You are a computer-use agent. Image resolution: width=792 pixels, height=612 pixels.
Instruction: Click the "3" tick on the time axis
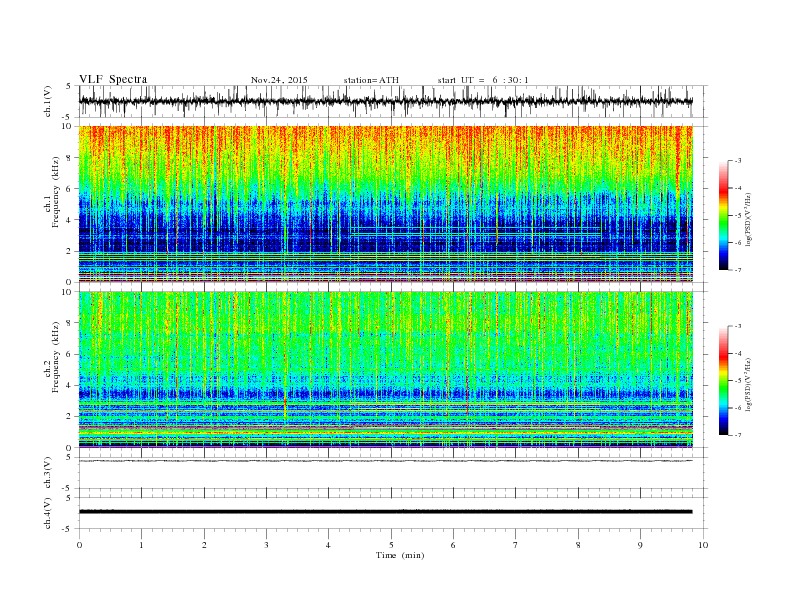tap(266, 545)
